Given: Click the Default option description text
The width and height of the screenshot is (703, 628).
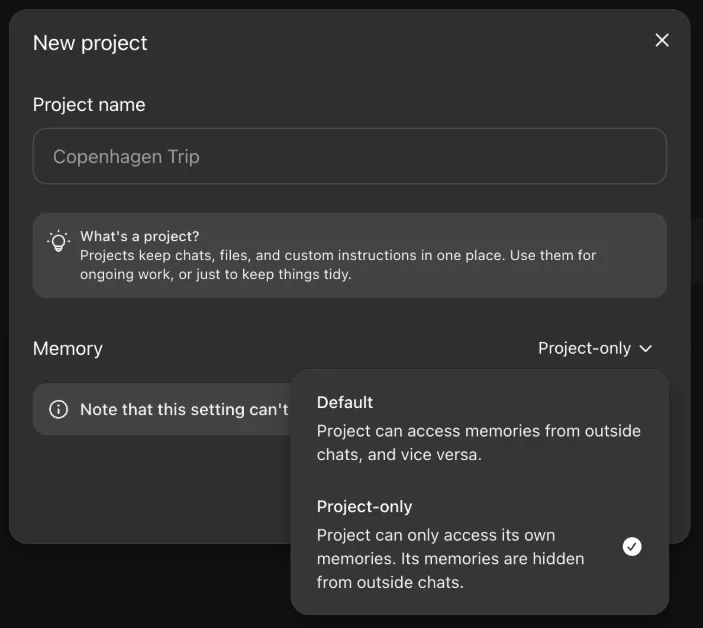Looking at the screenshot, I should (x=478, y=442).
